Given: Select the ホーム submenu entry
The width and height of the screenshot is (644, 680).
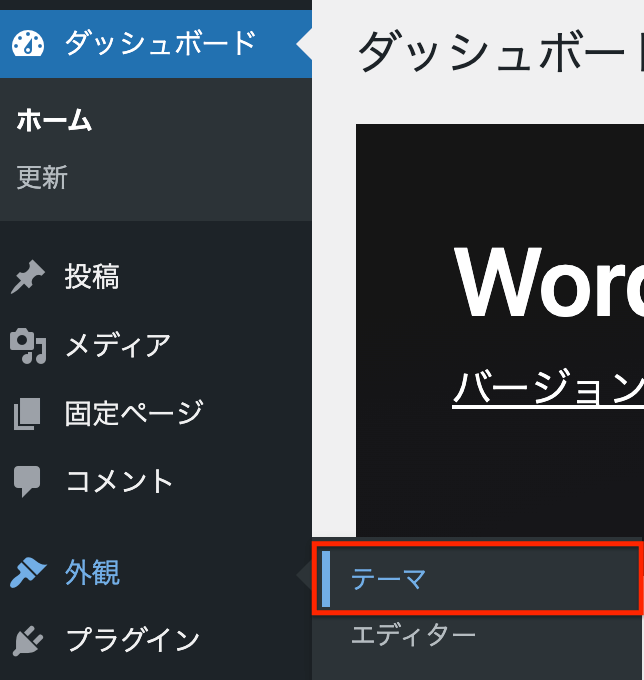Looking at the screenshot, I should tap(54, 120).
